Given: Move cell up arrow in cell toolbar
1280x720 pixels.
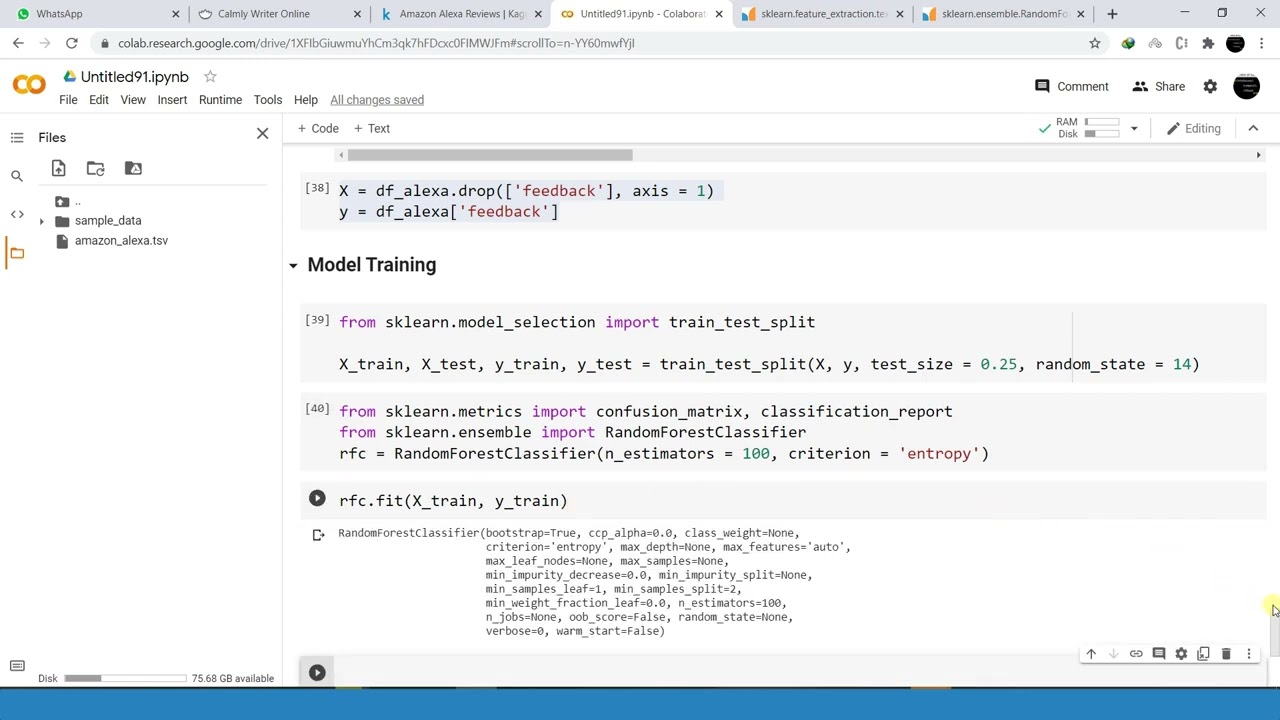Looking at the screenshot, I should coord(1091,654).
